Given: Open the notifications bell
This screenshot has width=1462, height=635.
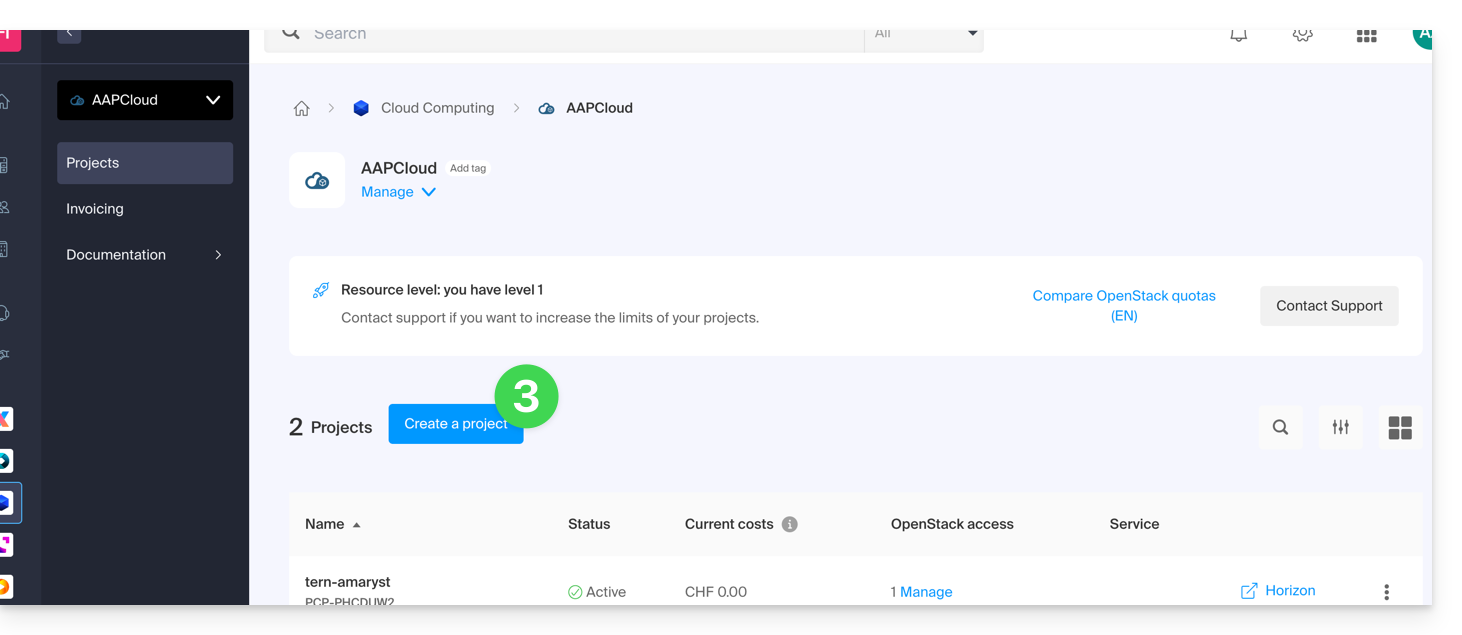Looking at the screenshot, I should tap(1238, 36).
